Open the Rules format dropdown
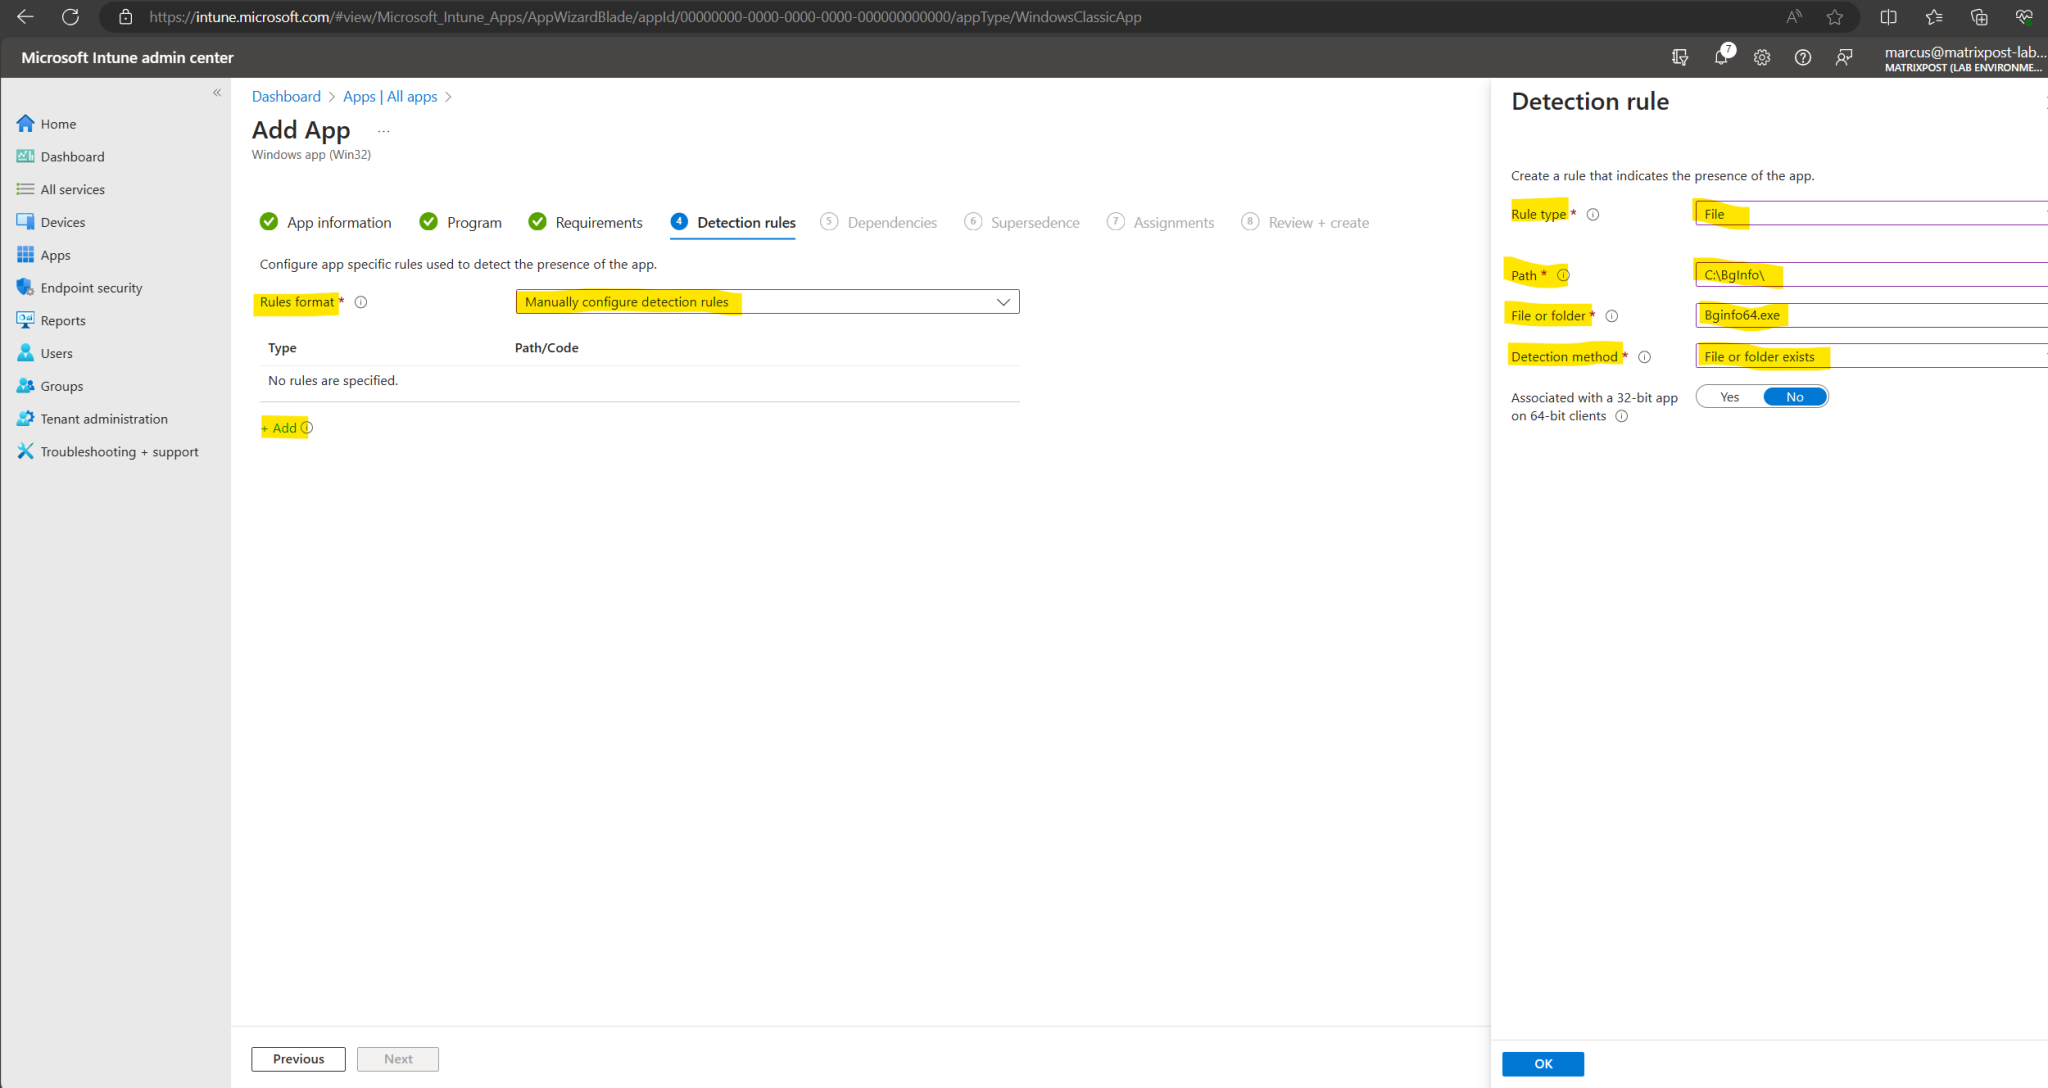 coord(765,301)
